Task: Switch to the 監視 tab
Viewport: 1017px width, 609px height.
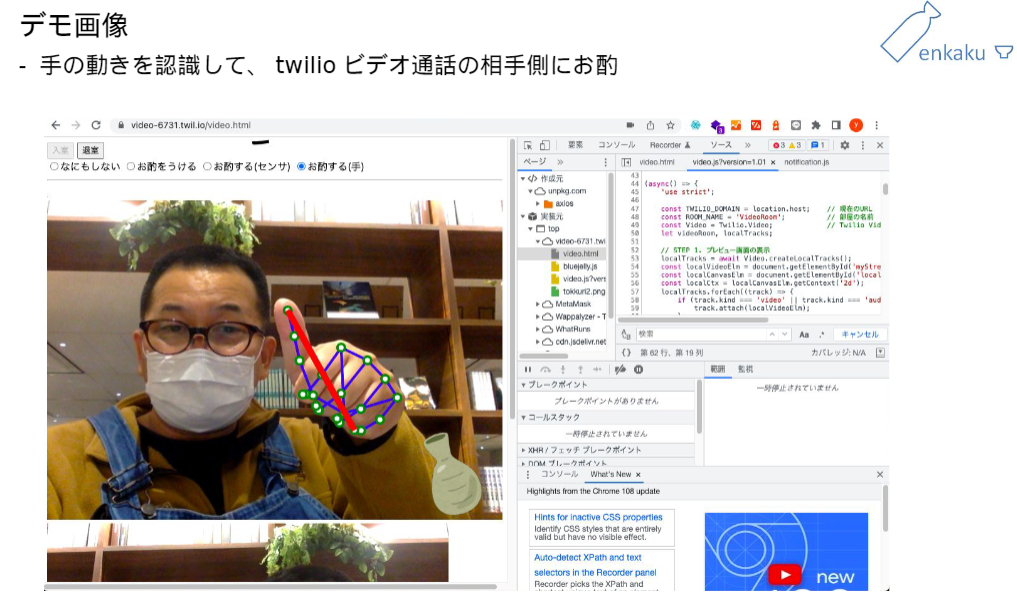Action: pyautogui.click(x=745, y=369)
